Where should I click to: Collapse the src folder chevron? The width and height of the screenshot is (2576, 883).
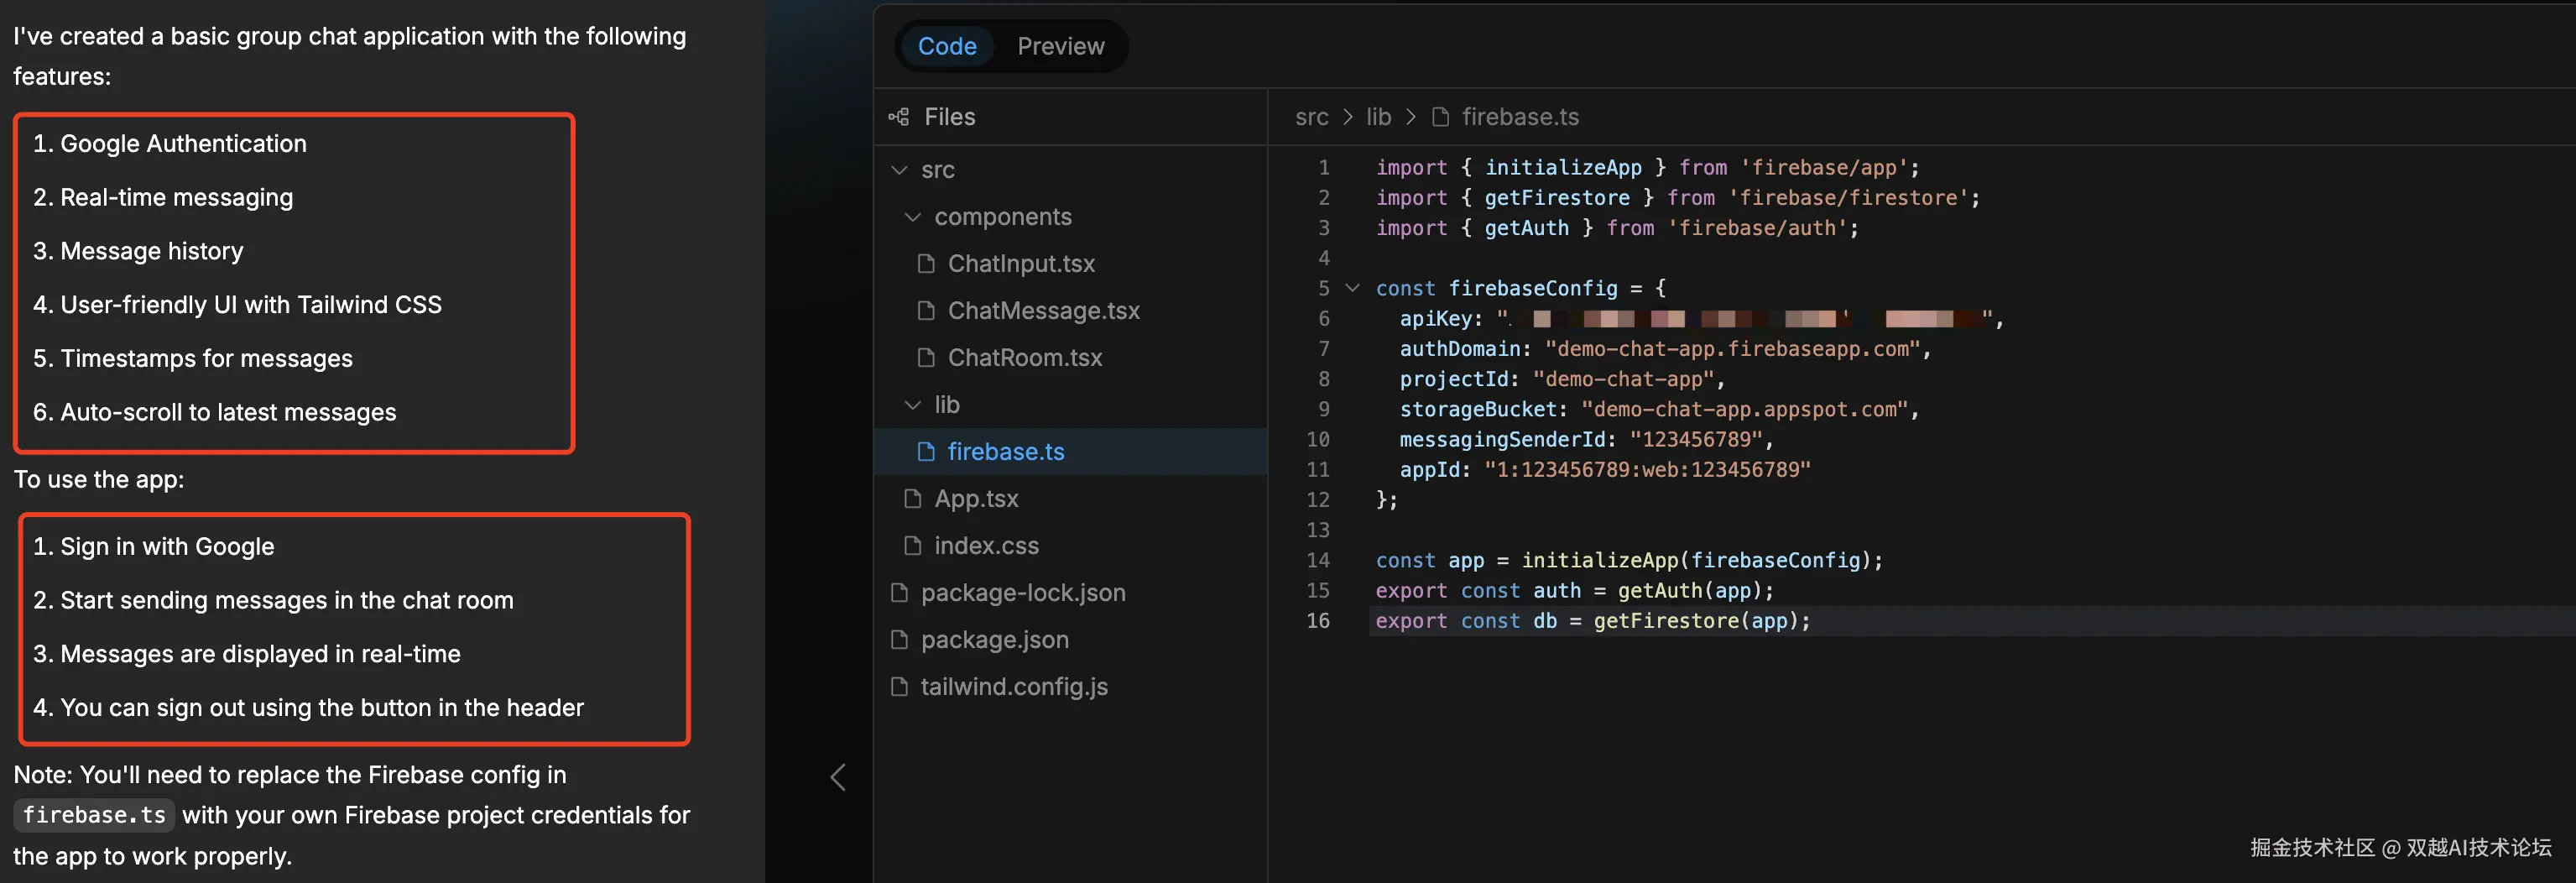click(899, 170)
